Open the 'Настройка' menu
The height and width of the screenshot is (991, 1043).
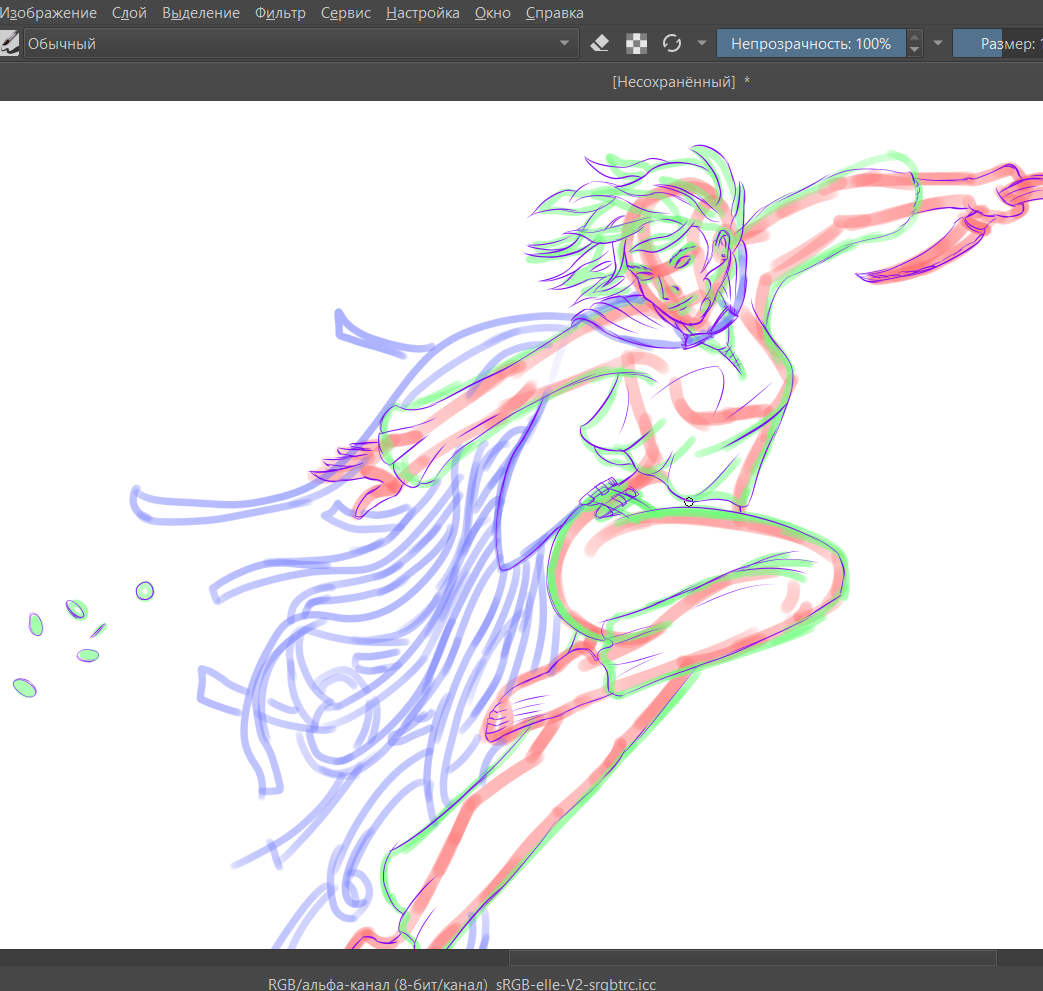[423, 13]
